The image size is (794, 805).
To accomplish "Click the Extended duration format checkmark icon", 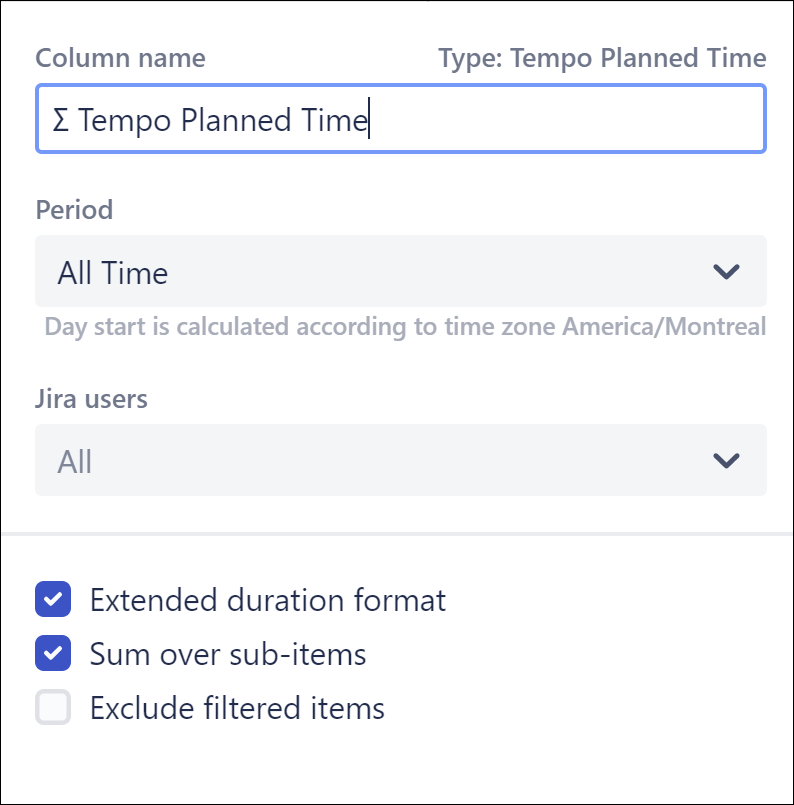I will point(52,599).
